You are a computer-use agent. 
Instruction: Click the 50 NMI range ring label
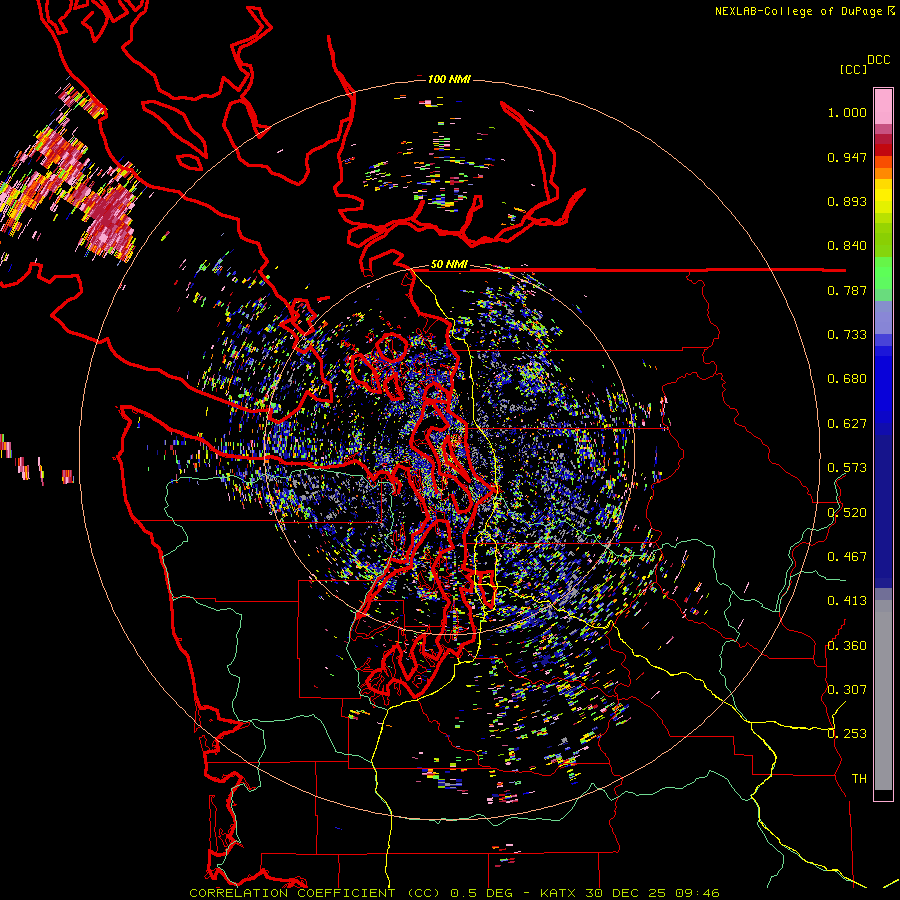(449, 264)
